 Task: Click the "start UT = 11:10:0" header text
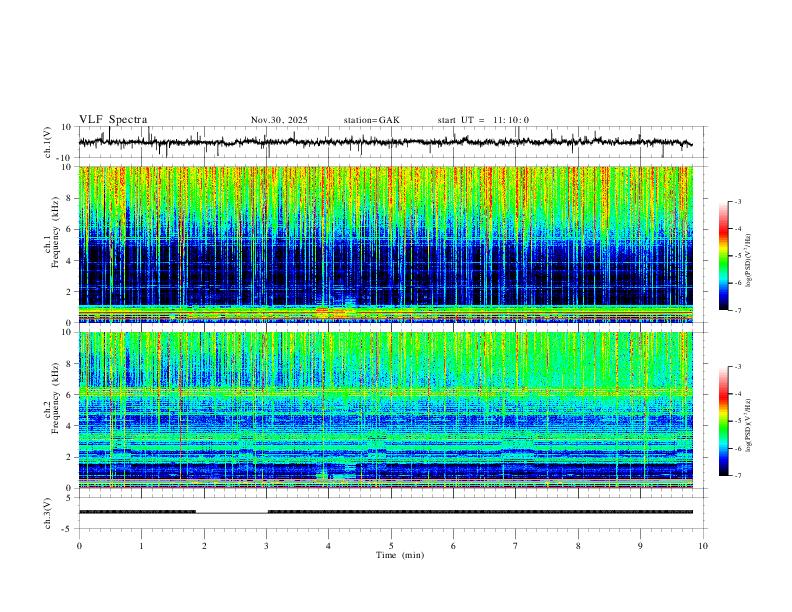(x=483, y=120)
